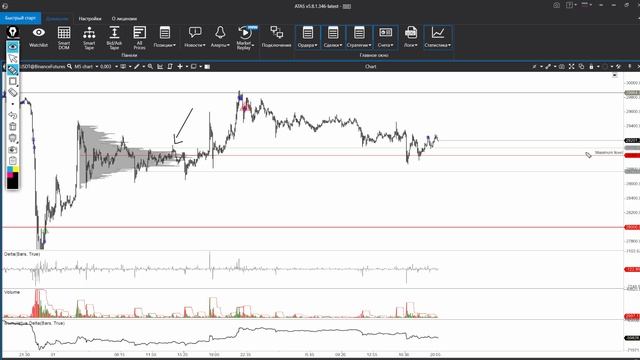640x360 pixels.
Task: Click the Delta(Bars, True) indicator label
Action: click(x=22, y=254)
